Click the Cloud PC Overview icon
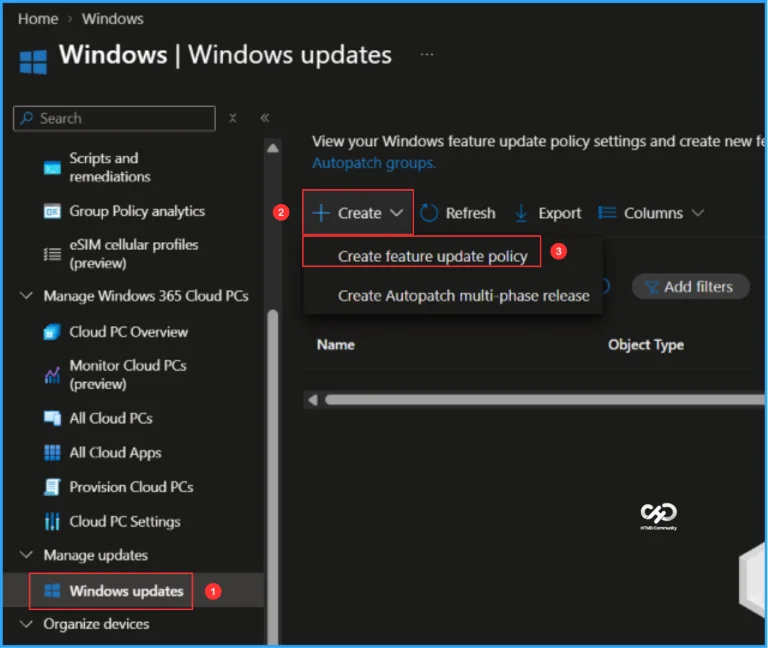Screen dimensions: 768x648 tap(52, 332)
